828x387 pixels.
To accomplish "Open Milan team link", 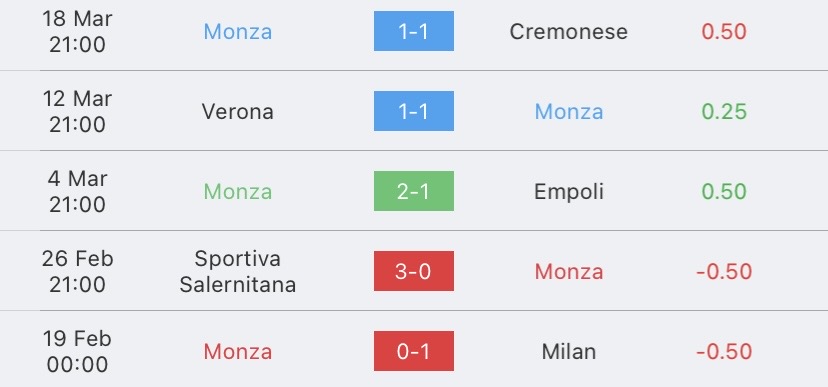I will pos(569,352).
